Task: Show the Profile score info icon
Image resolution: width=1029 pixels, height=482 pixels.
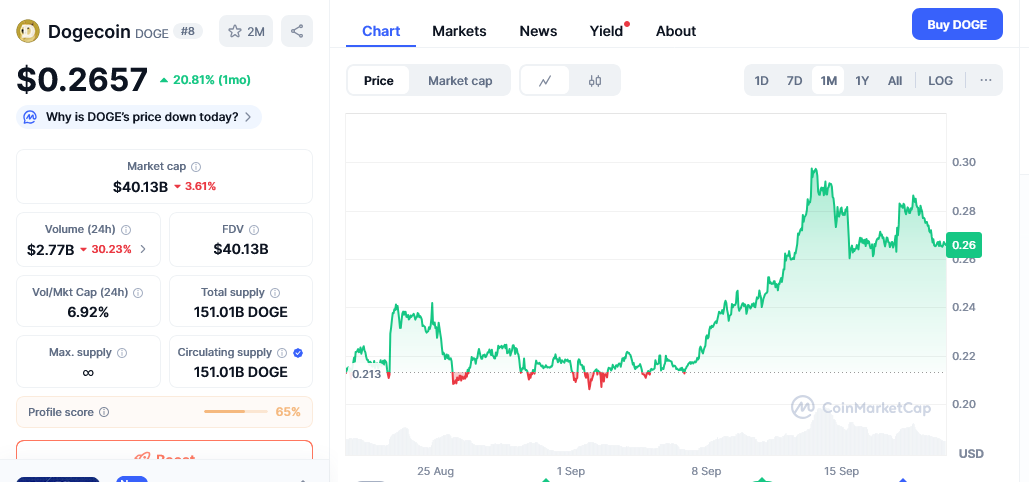Action: pyautogui.click(x=104, y=412)
